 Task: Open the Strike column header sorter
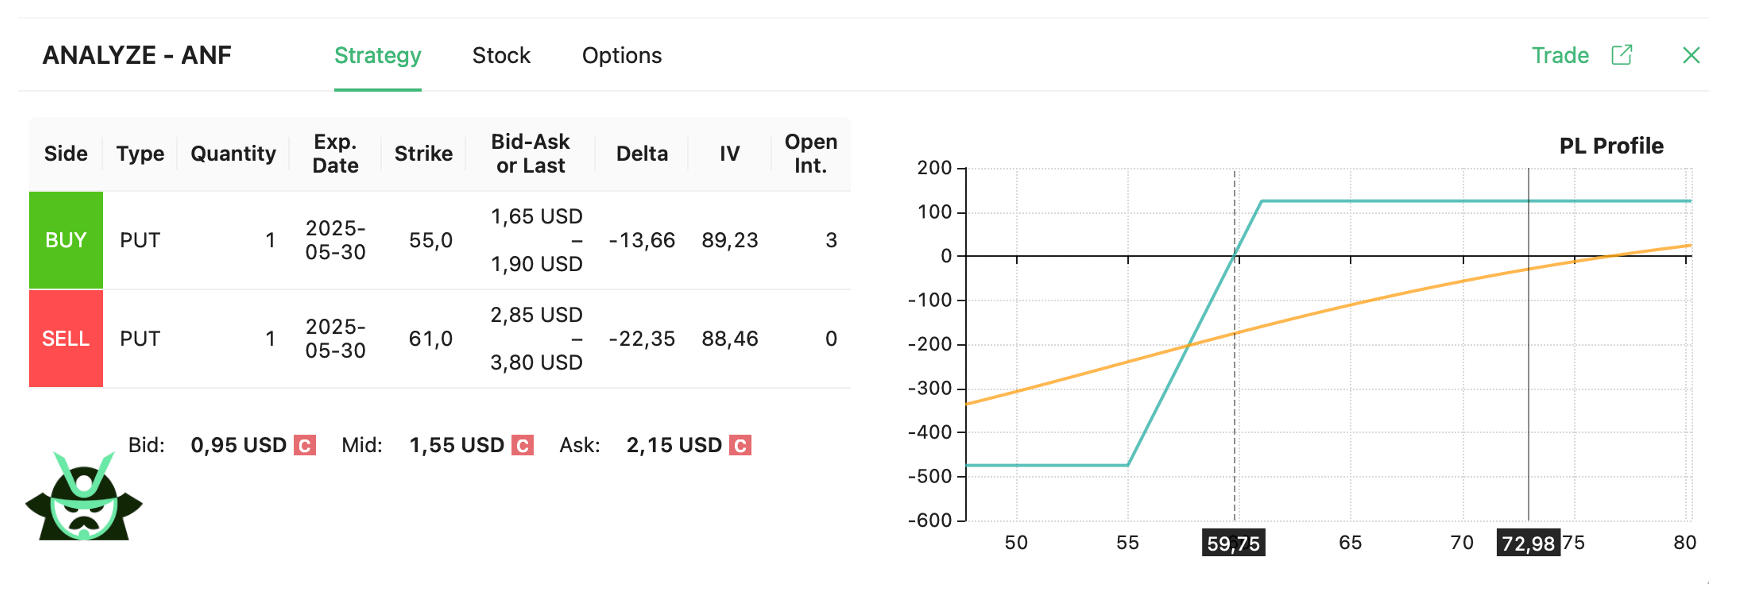pos(423,153)
